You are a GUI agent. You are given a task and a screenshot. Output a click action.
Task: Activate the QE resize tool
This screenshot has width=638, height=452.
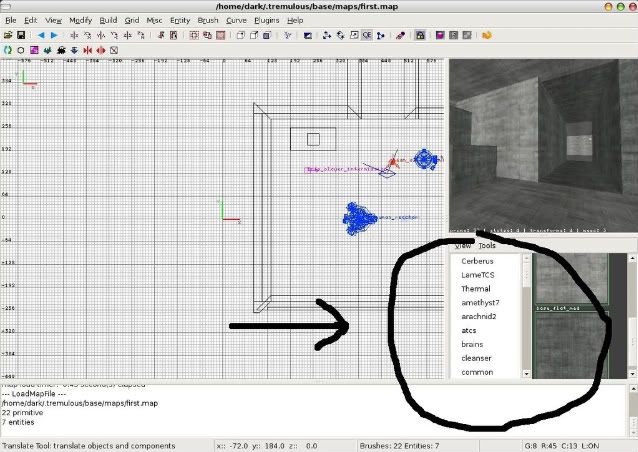point(367,35)
